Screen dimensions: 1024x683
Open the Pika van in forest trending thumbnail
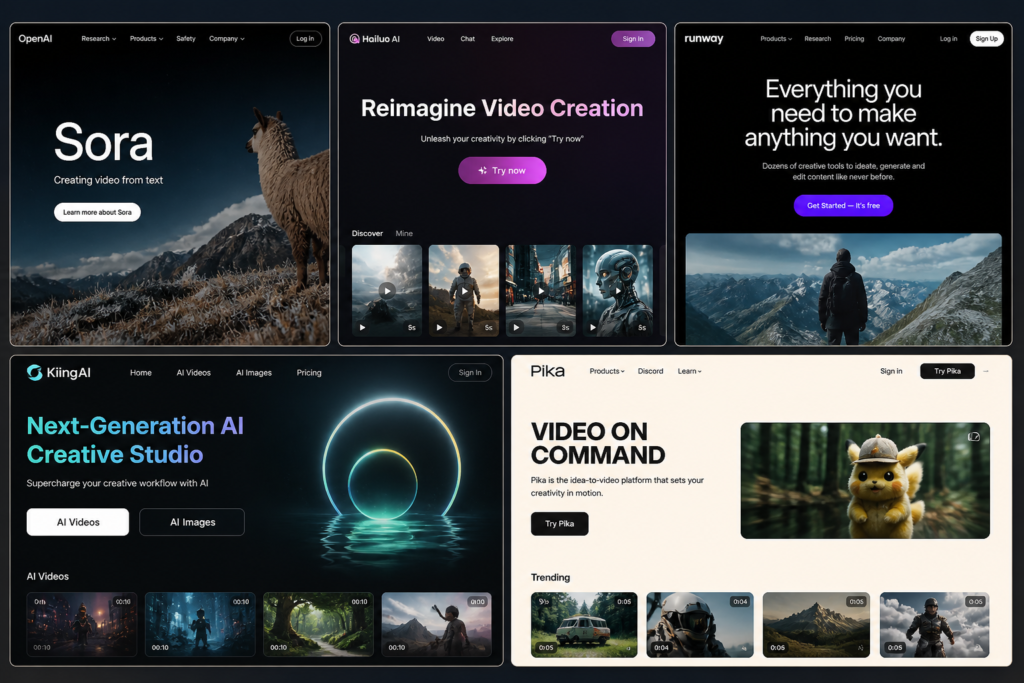[x=584, y=625]
